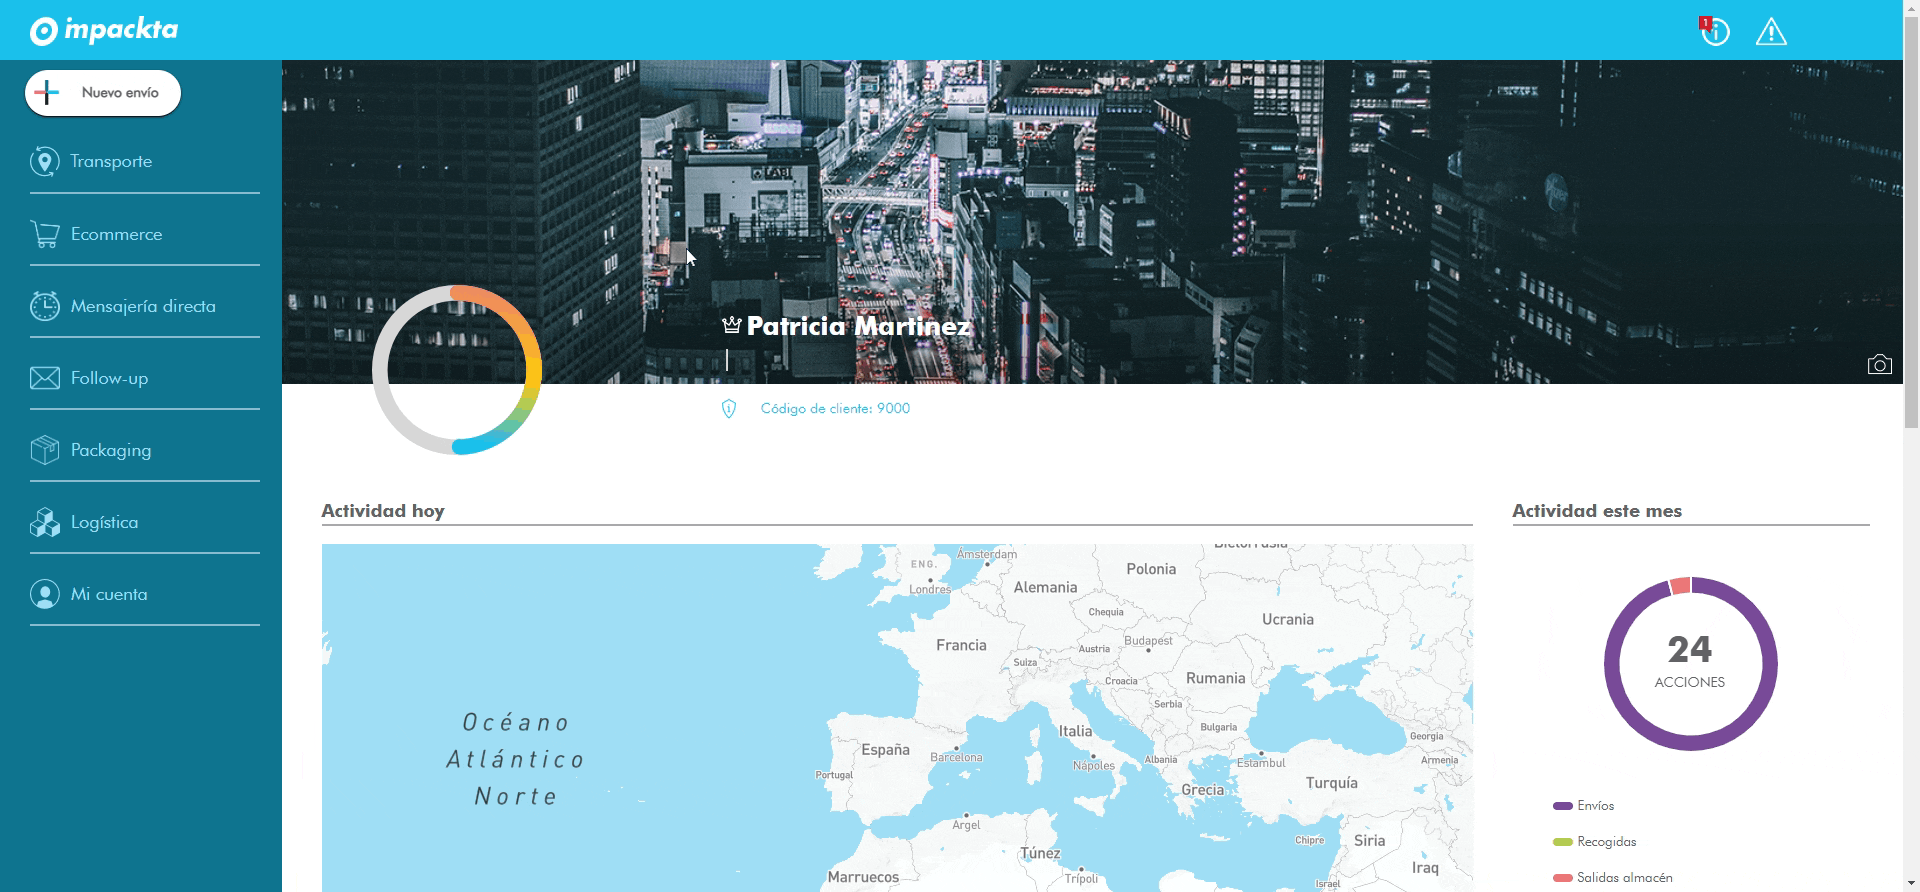Click the plus icon in Nuevo envío
Viewport: 1920px width, 892px height.
pyautogui.click(x=47, y=93)
